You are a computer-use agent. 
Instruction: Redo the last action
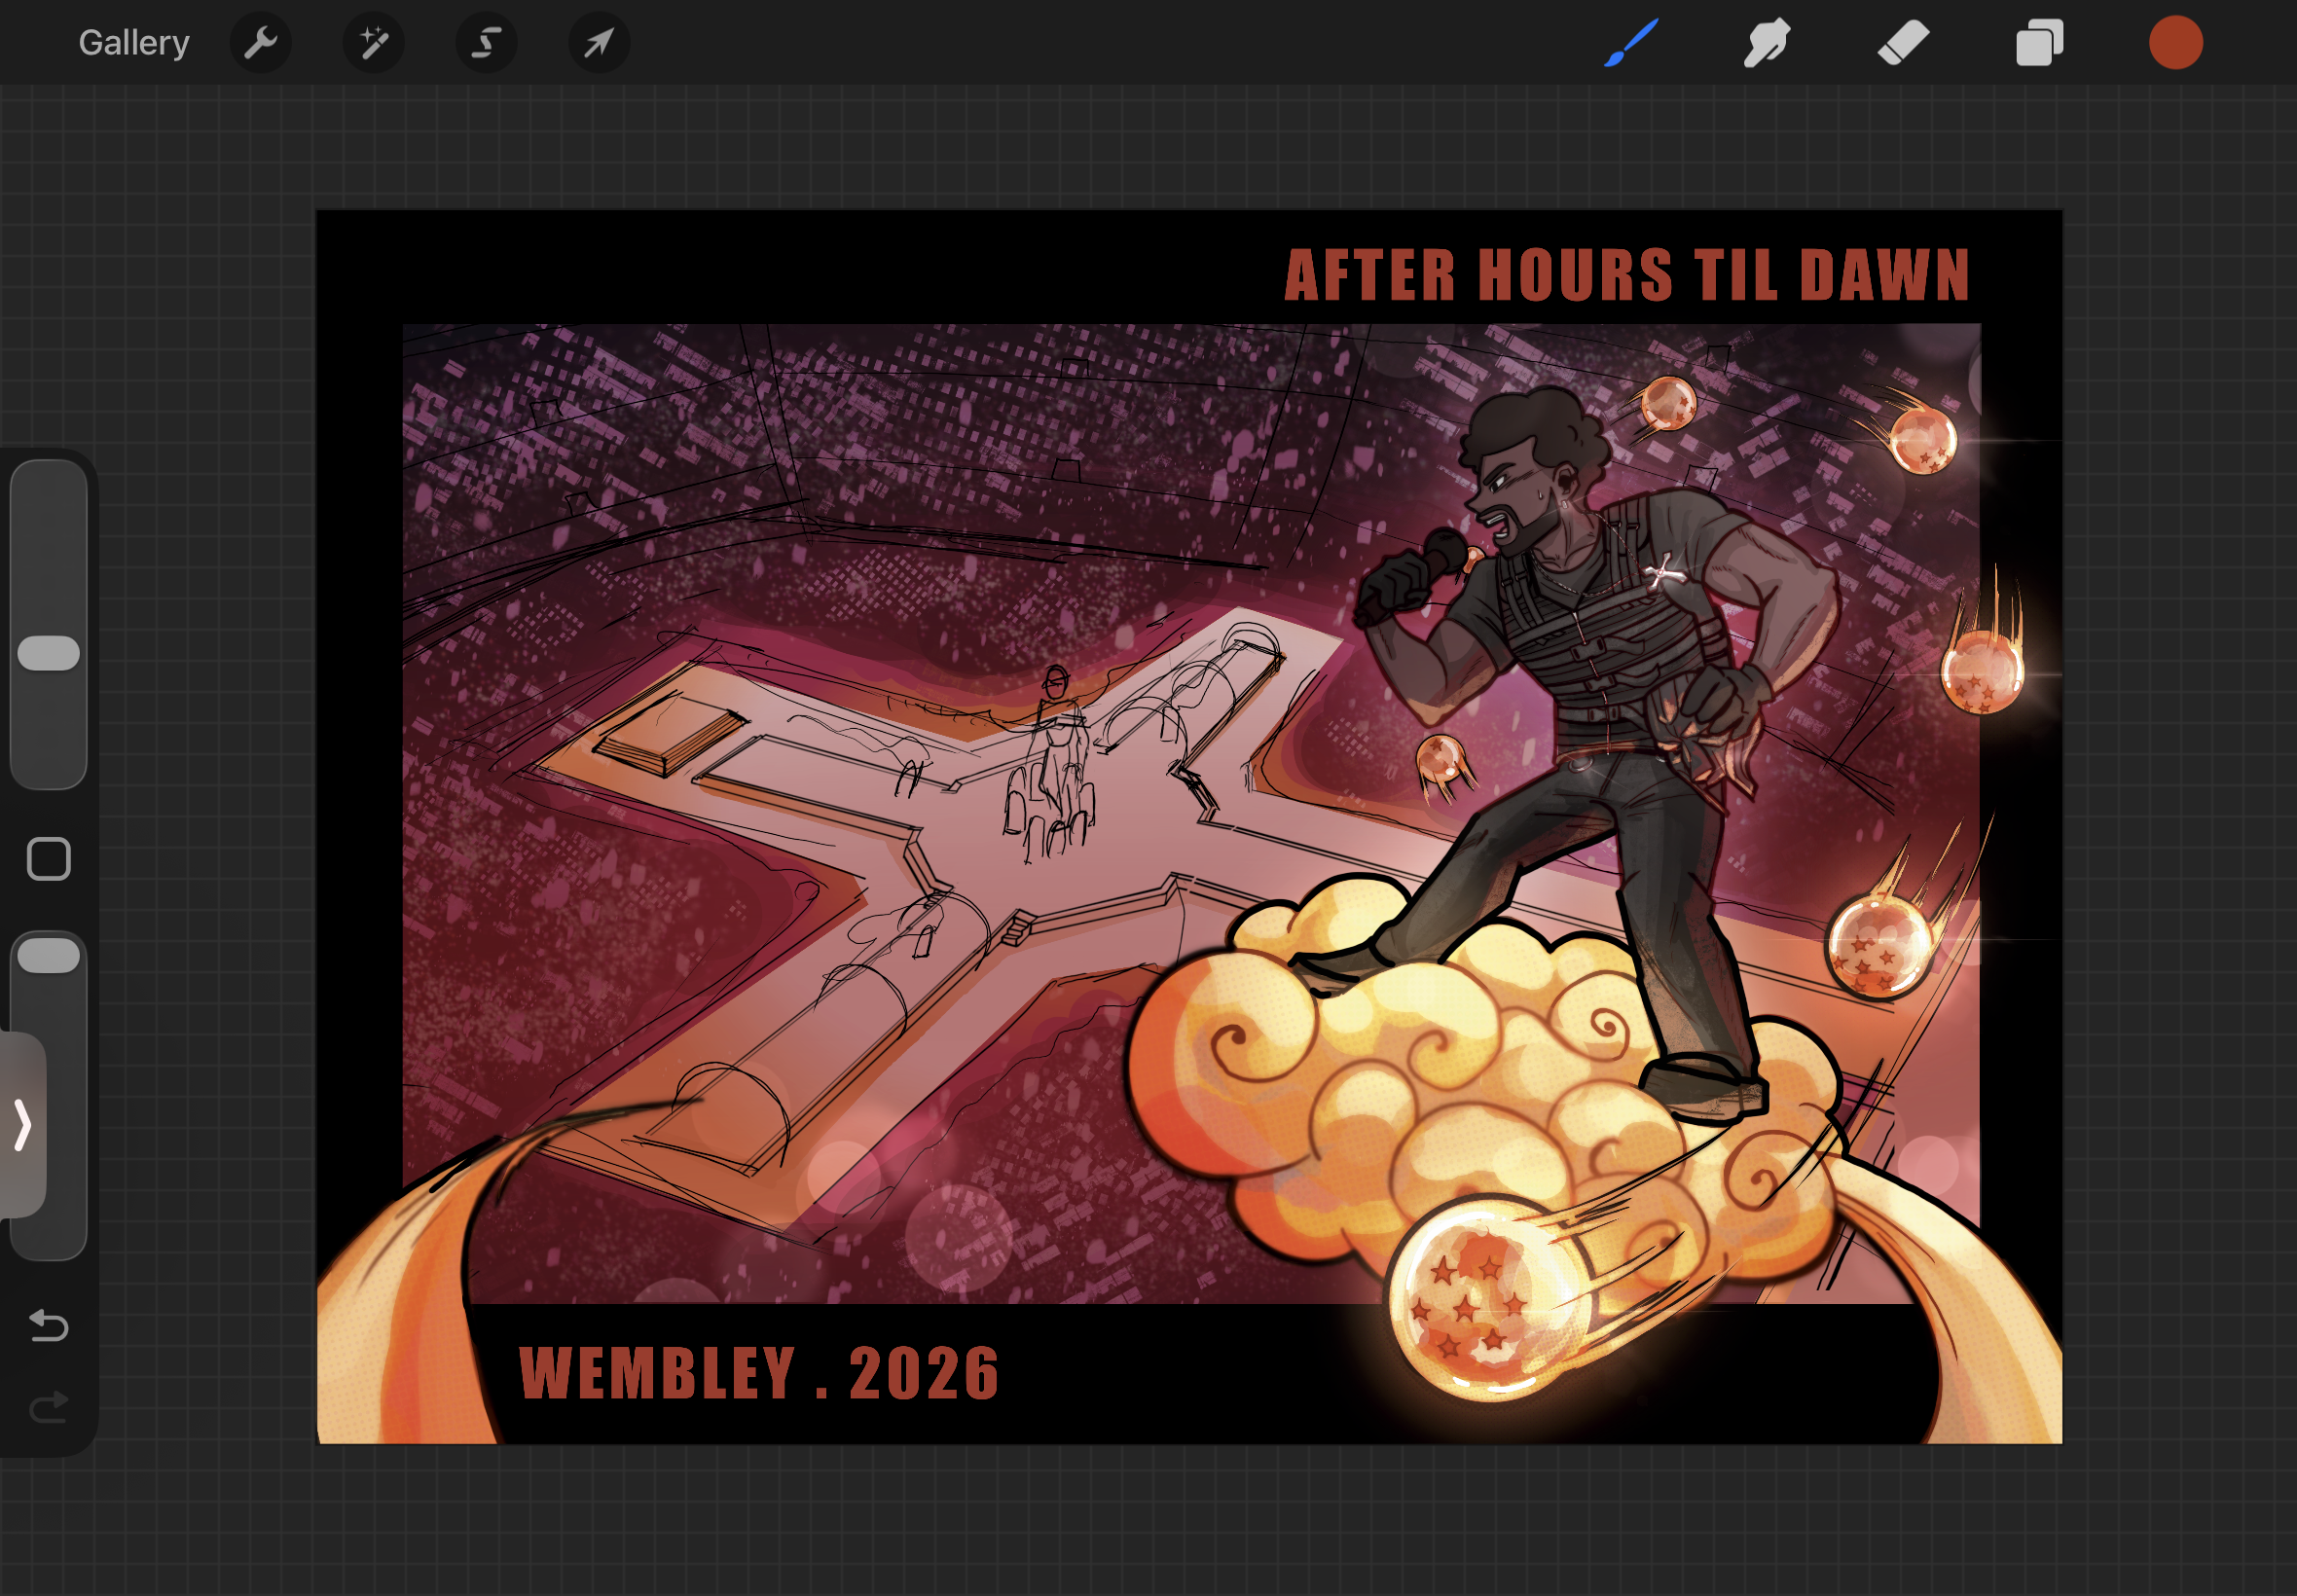[48, 1407]
